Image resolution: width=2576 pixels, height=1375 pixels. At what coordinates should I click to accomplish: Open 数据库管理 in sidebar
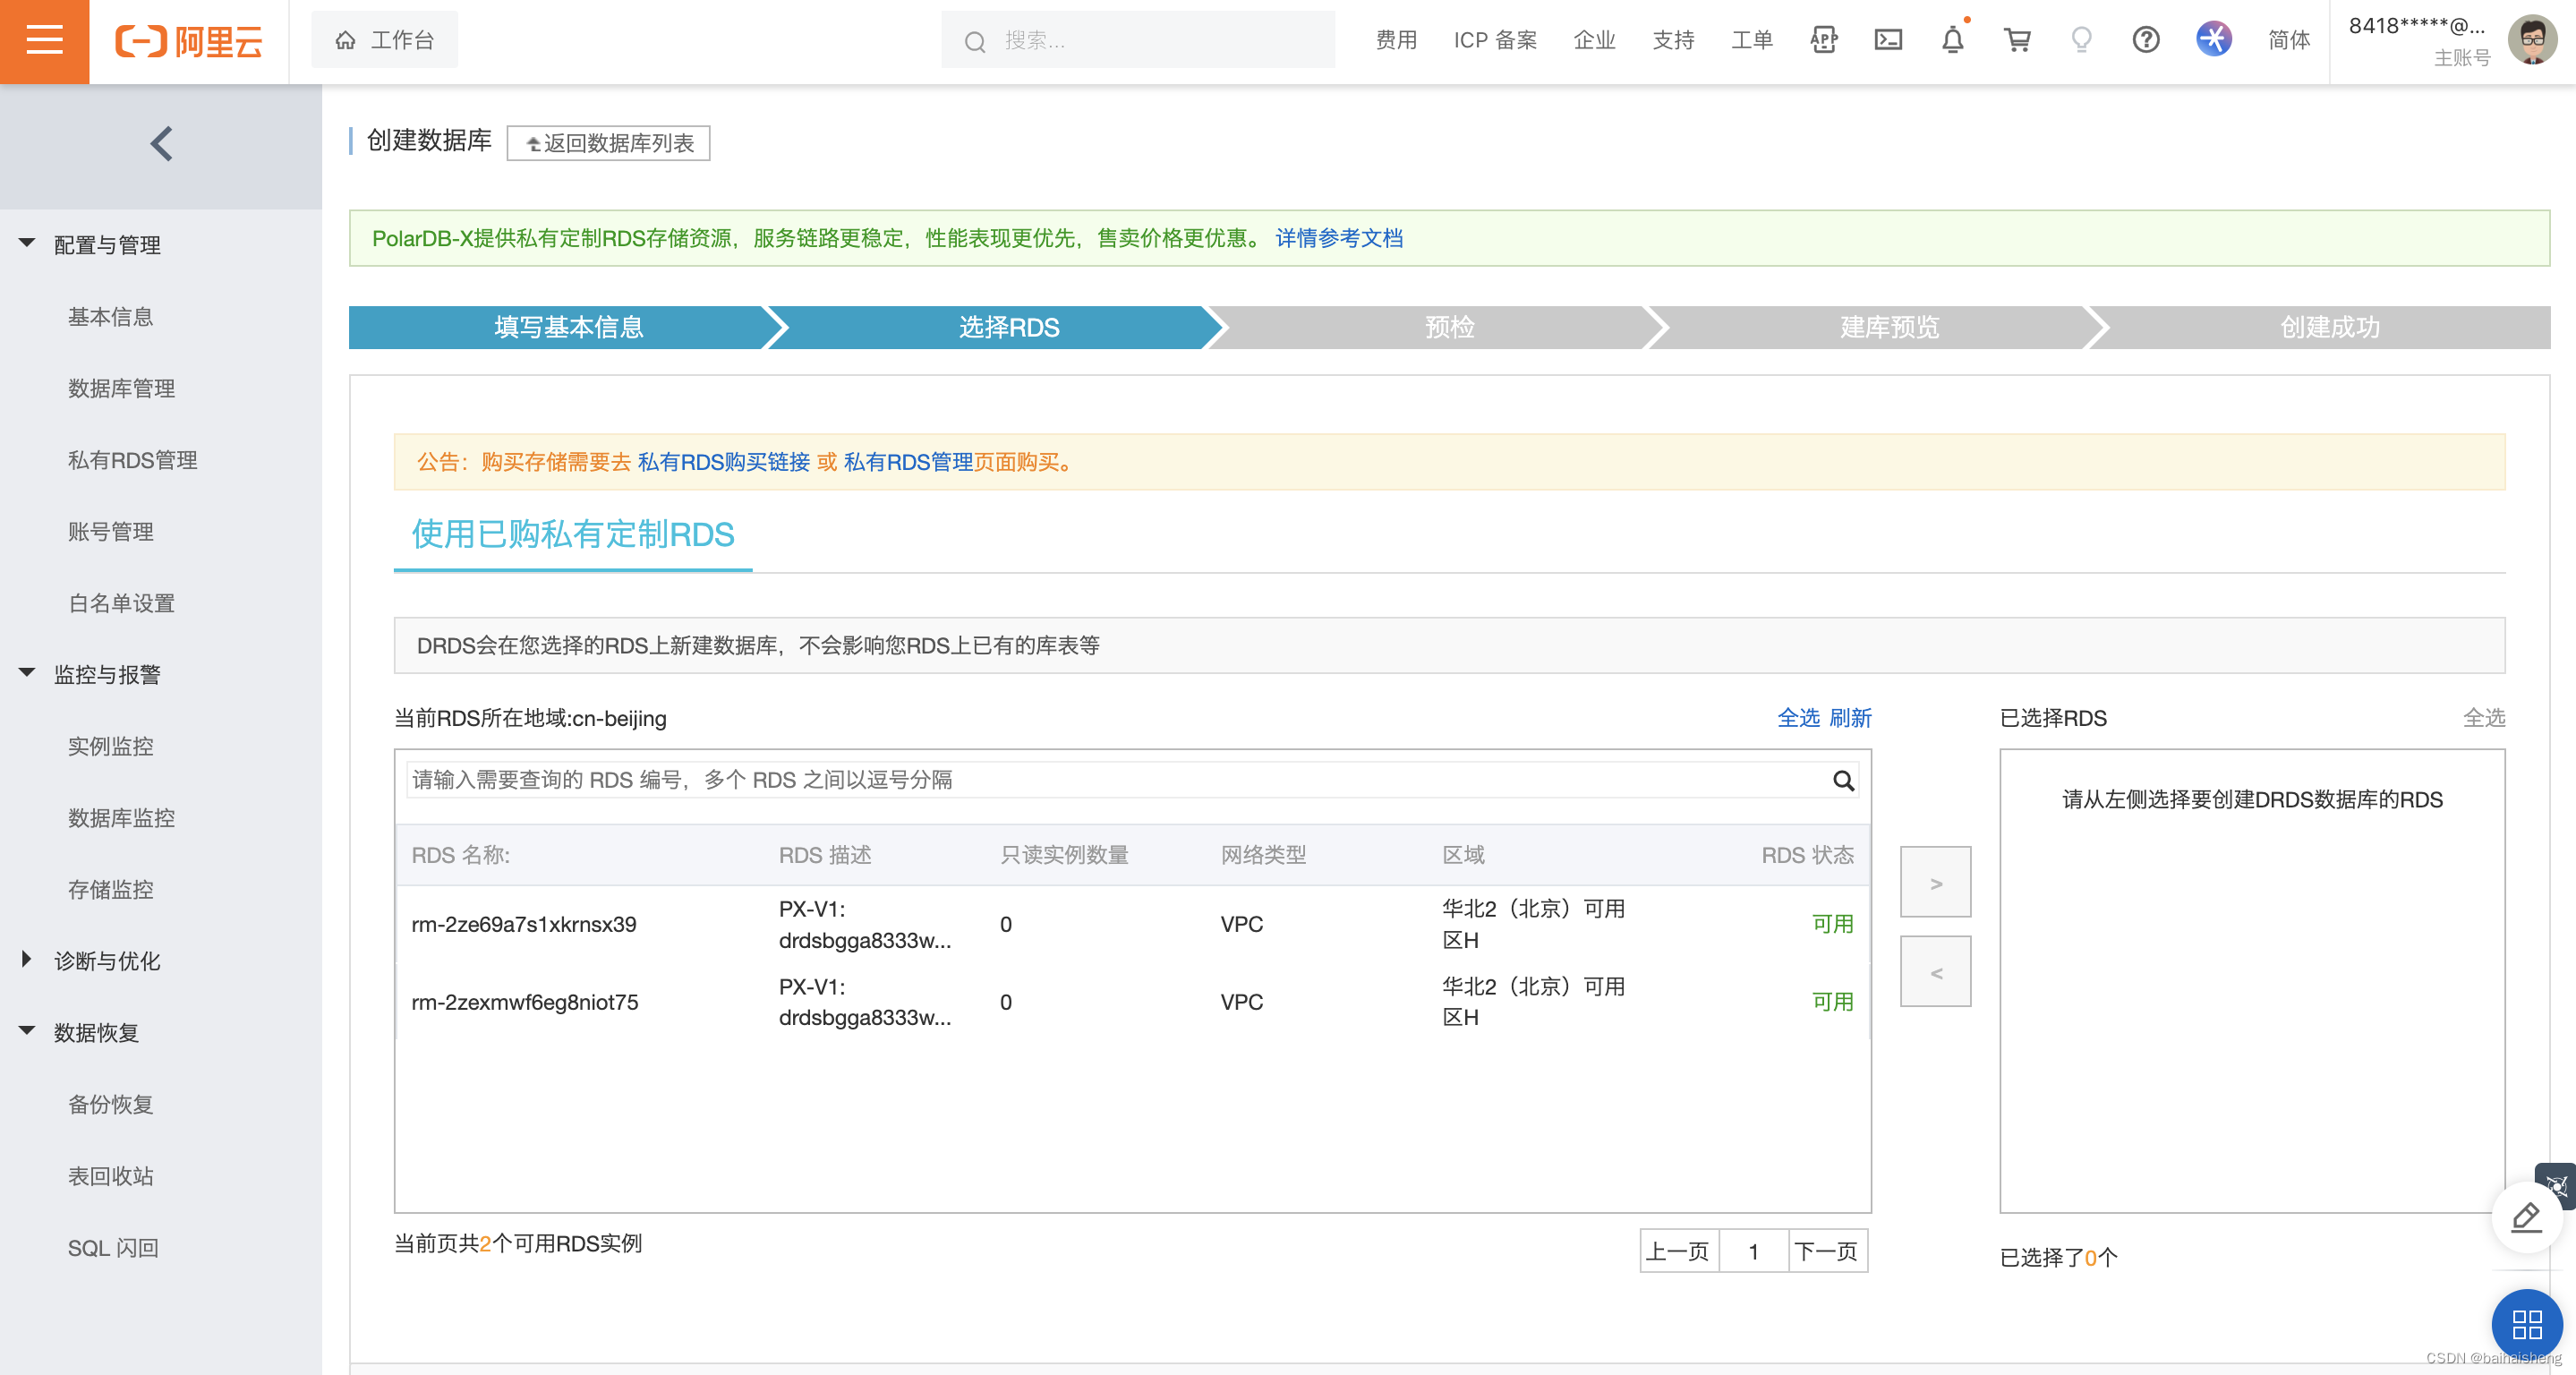pos(121,388)
